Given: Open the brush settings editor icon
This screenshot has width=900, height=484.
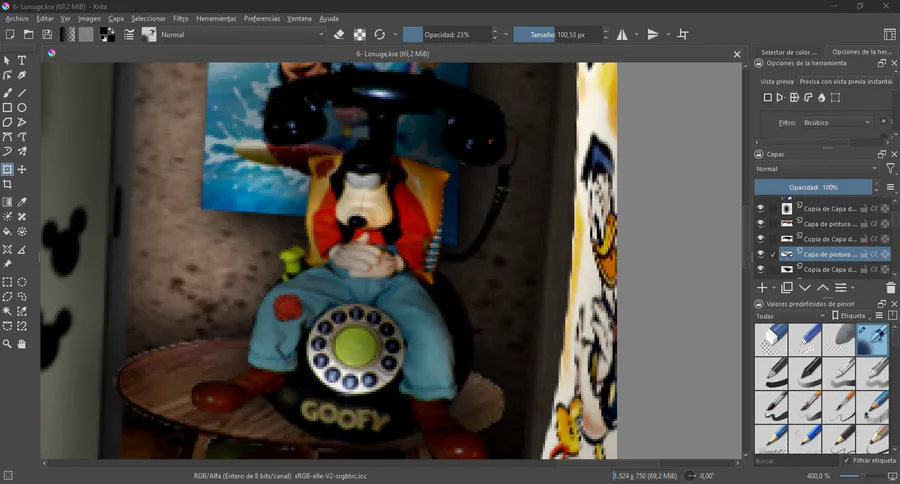Looking at the screenshot, I should (x=129, y=34).
